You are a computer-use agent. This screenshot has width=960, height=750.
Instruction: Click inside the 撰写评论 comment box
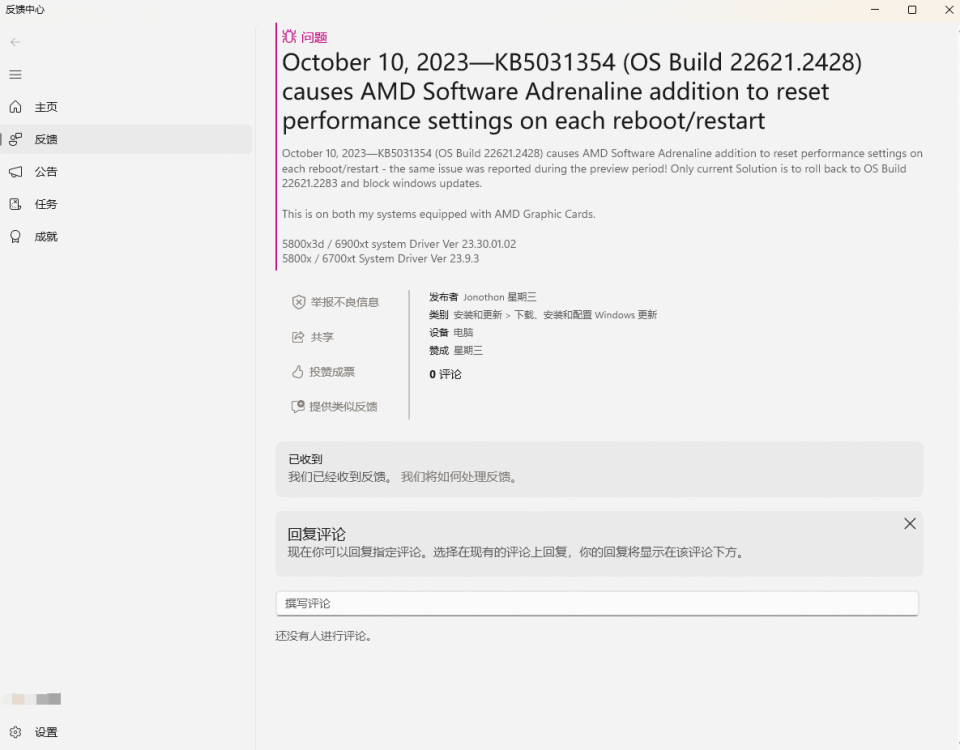(597, 604)
